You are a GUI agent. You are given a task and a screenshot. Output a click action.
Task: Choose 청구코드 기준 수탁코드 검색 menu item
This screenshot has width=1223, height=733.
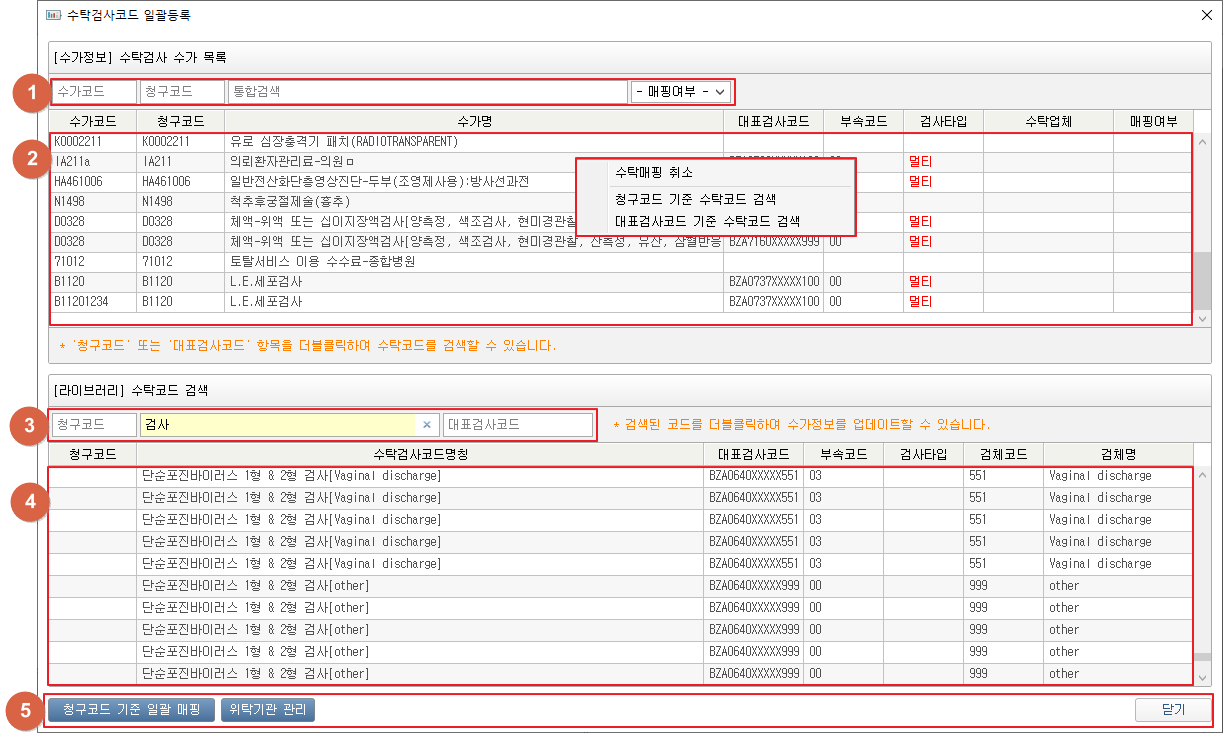(695, 200)
